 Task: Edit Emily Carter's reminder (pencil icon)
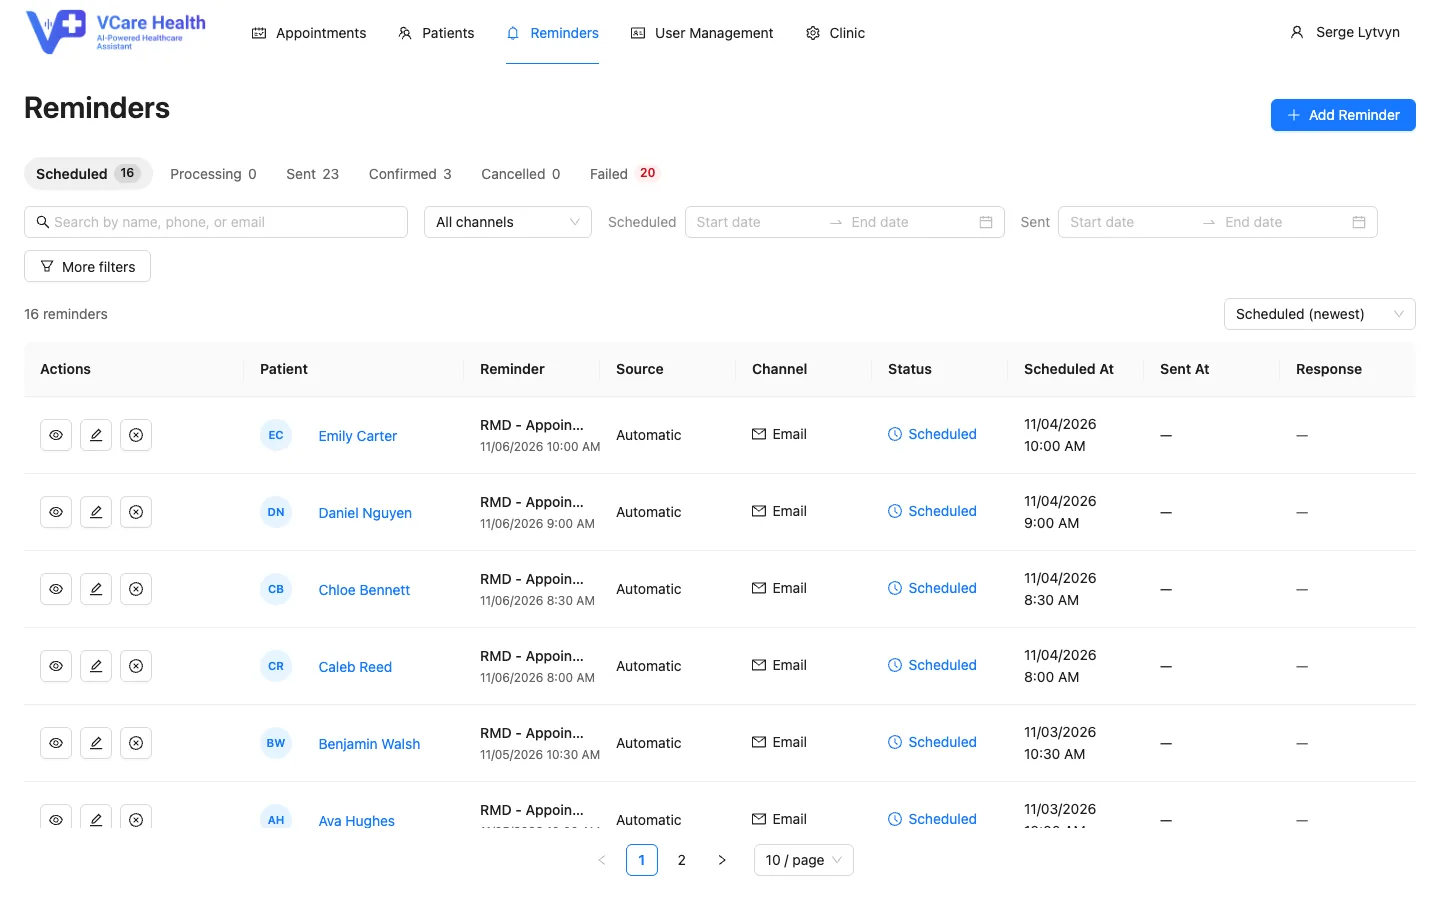[96, 435]
